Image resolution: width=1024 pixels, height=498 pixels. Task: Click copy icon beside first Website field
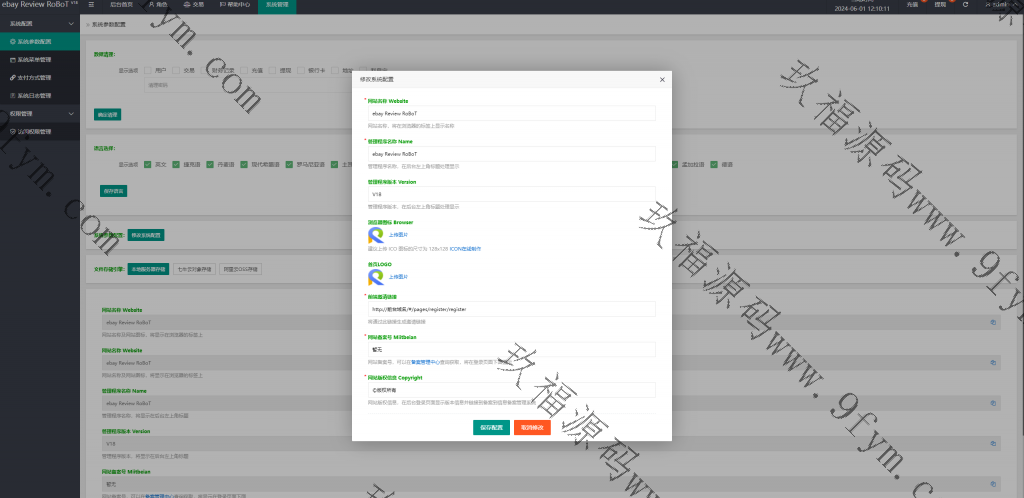tap(993, 322)
